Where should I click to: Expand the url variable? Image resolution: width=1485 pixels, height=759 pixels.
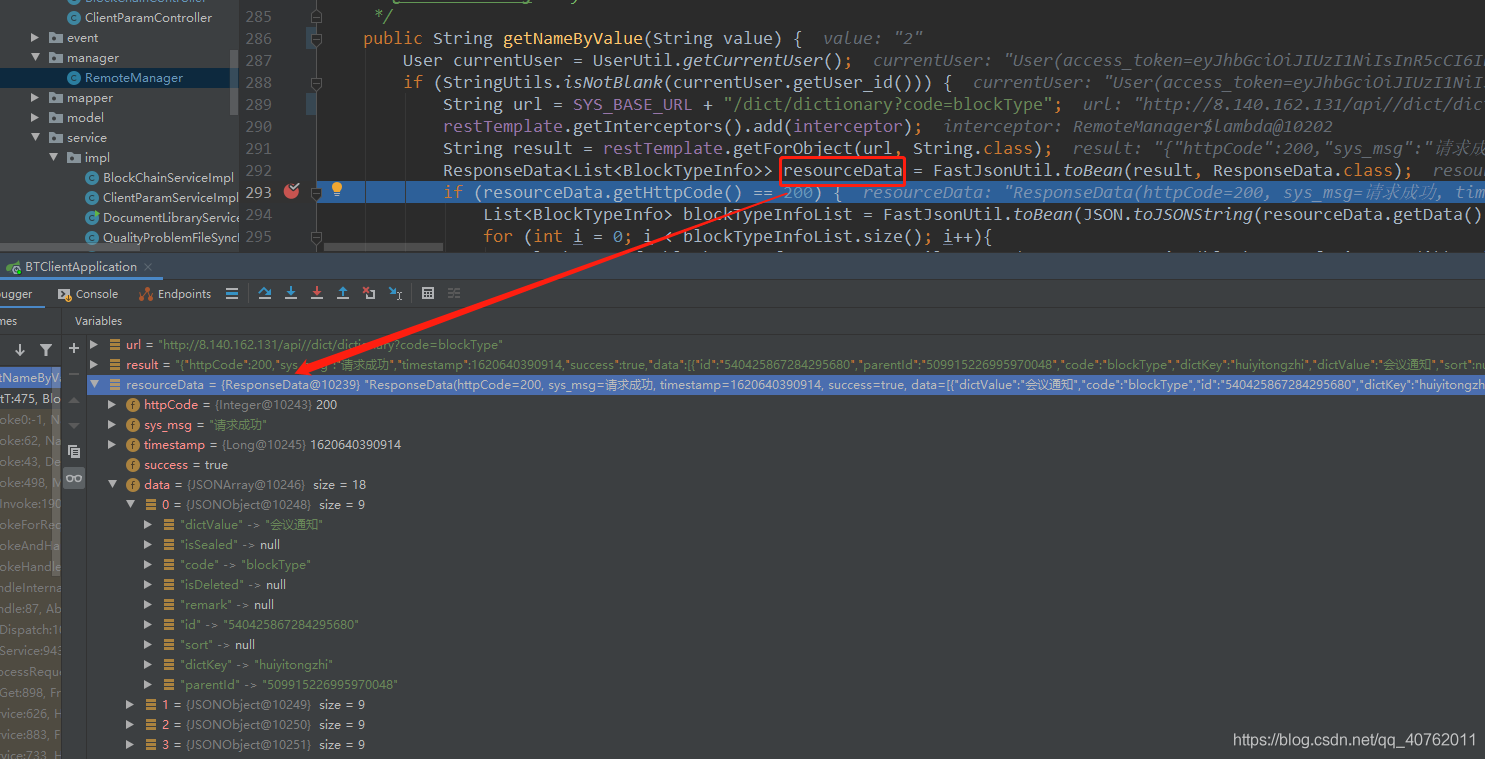tap(95, 344)
